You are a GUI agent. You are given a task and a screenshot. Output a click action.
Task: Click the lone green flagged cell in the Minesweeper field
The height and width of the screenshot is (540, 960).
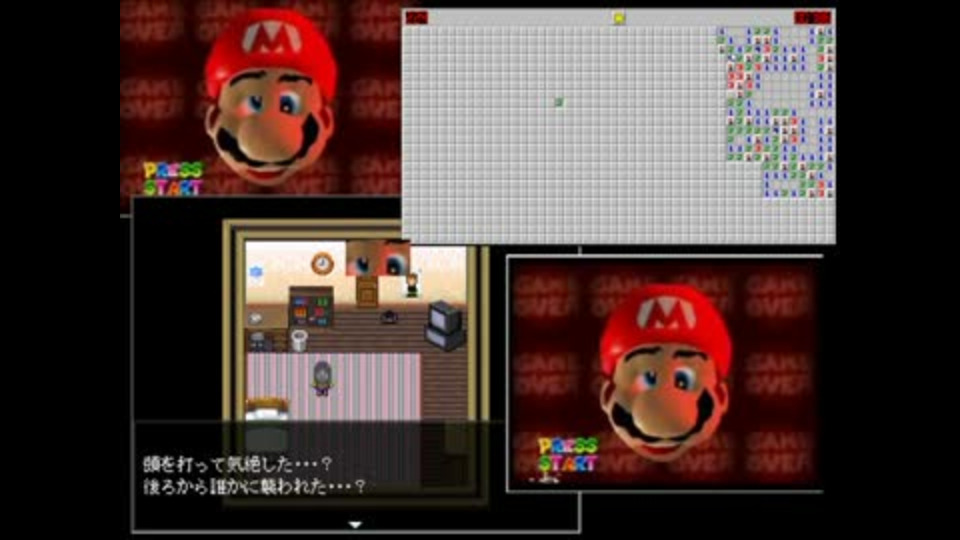[x=558, y=102]
